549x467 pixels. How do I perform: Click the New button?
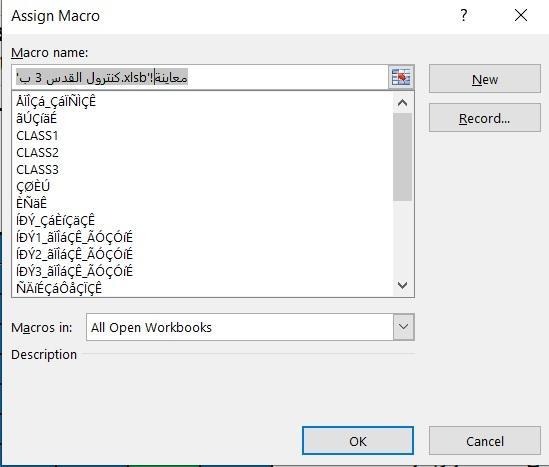pyautogui.click(x=485, y=79)
